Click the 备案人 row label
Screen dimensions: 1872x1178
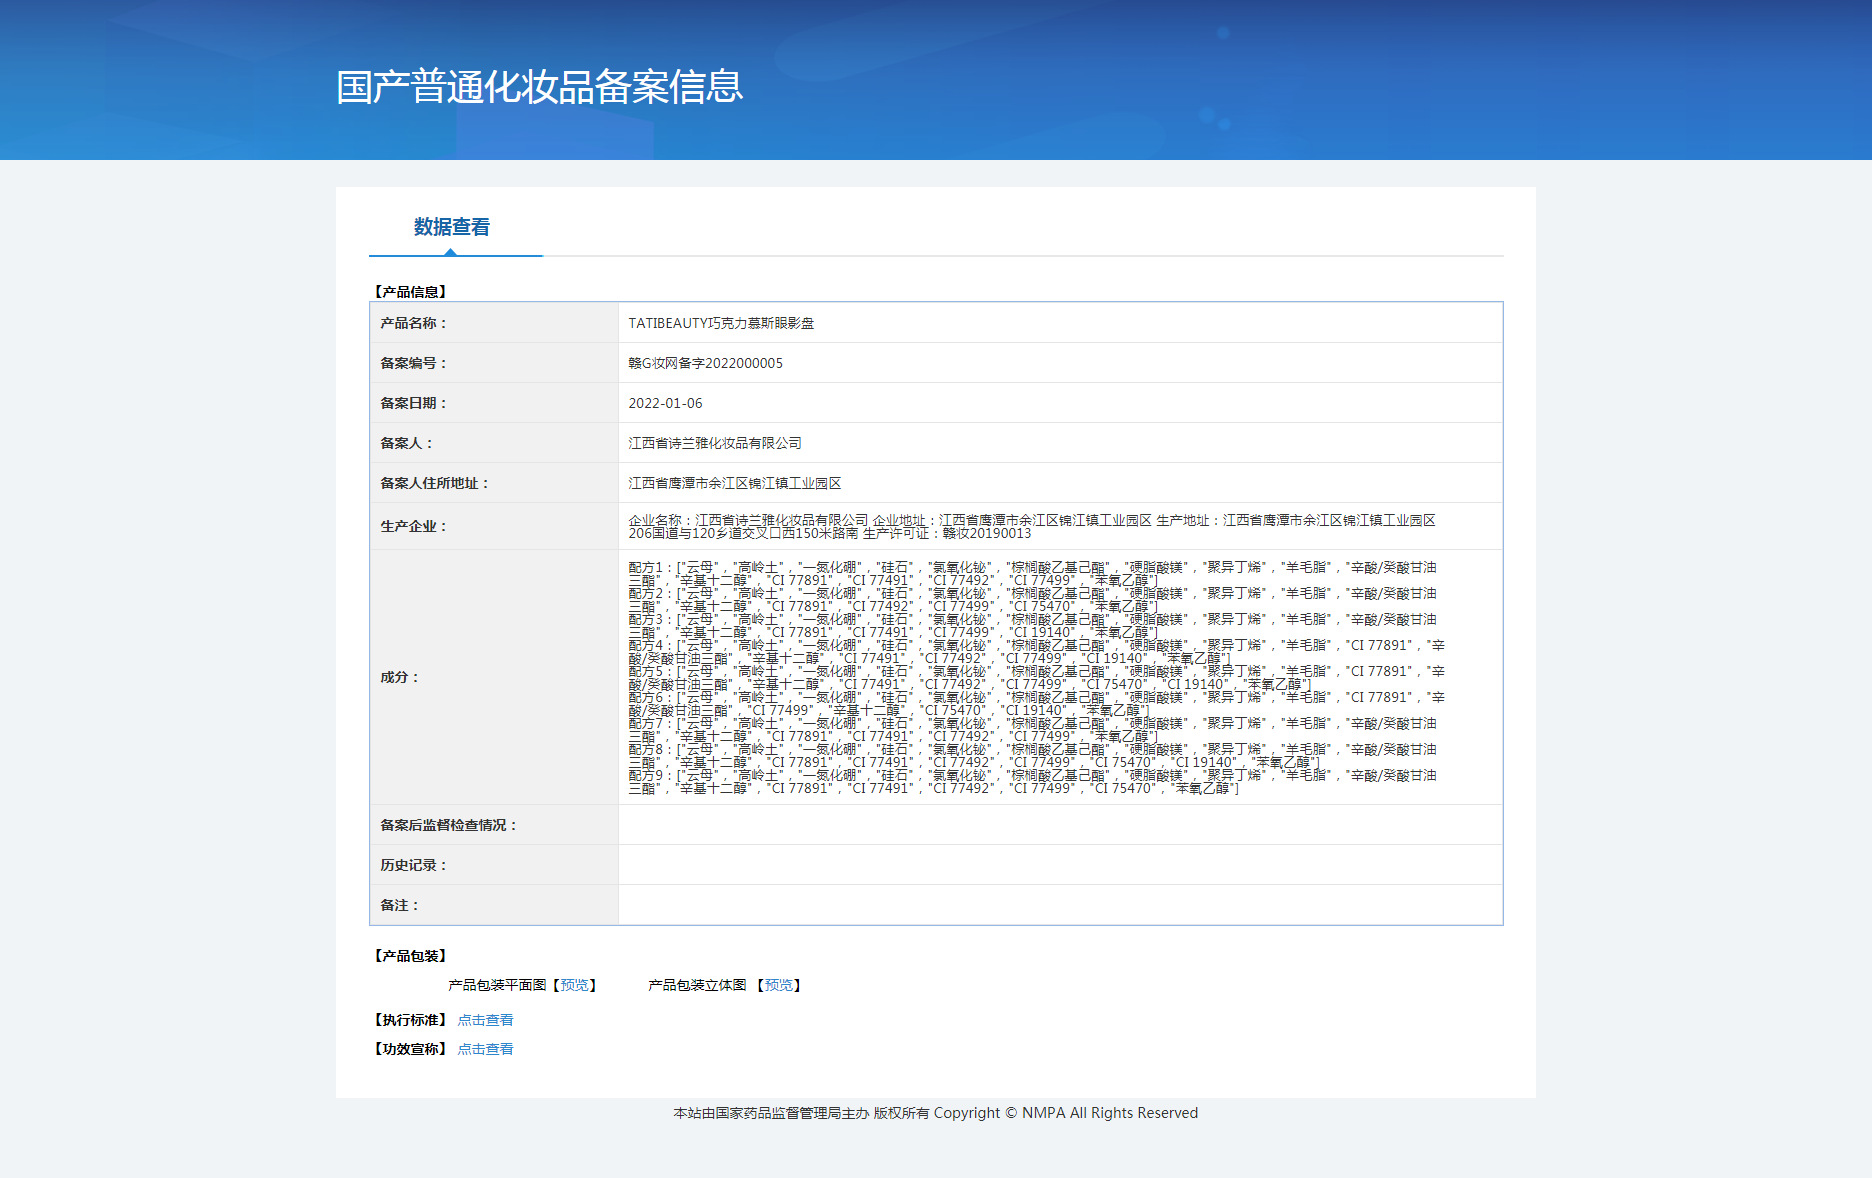(407, 443)
